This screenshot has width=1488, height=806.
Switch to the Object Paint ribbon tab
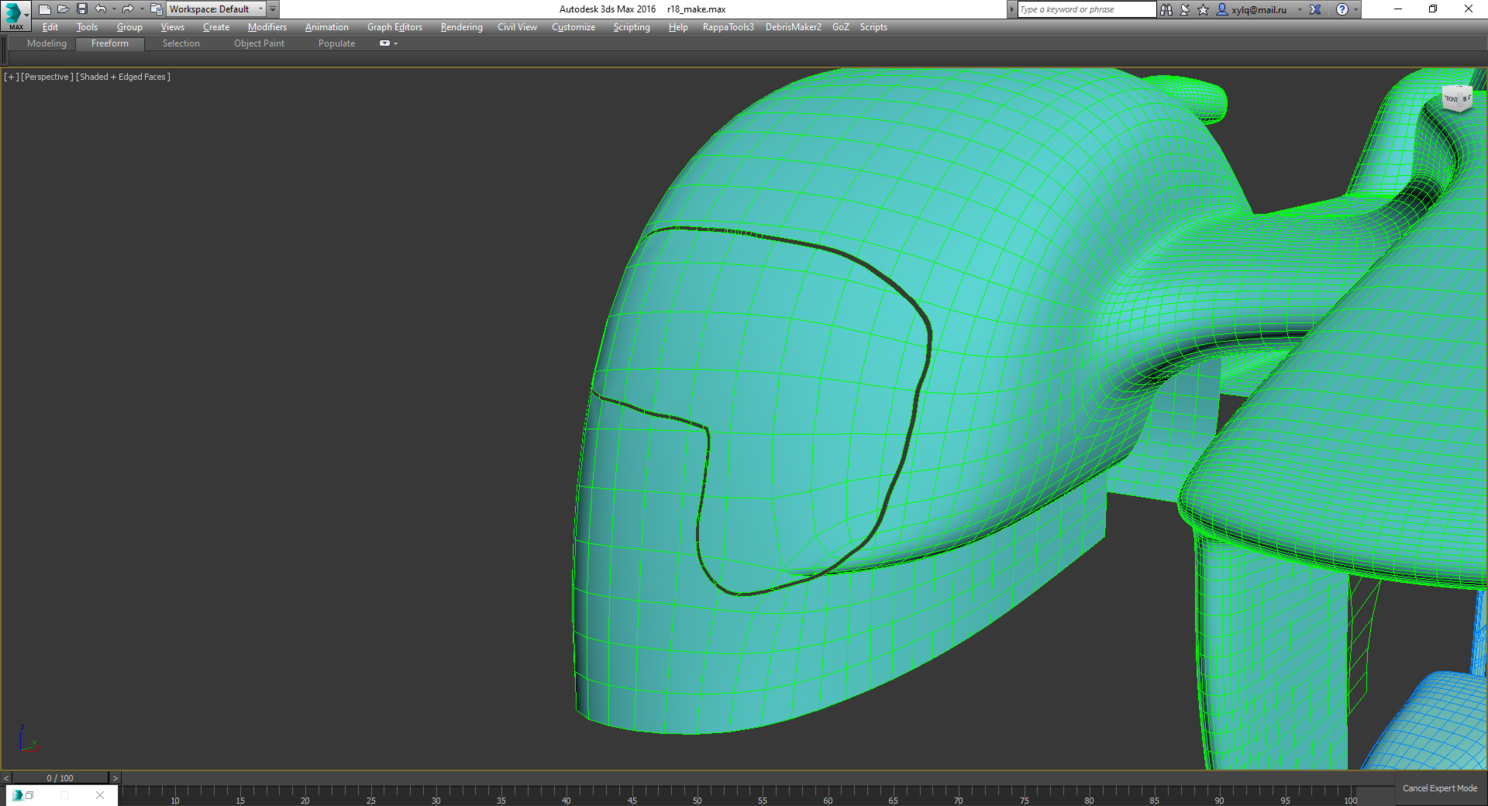point(259,43)
